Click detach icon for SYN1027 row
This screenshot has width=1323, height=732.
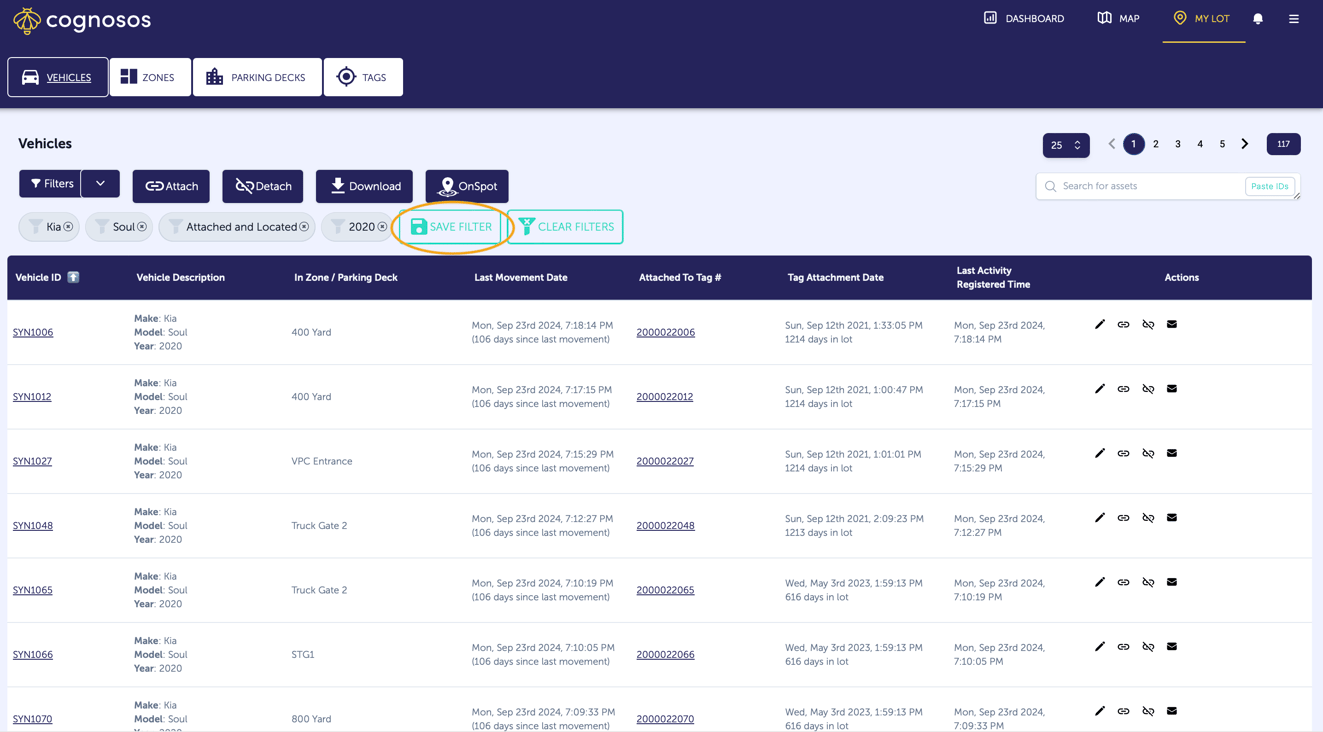(x=1148, y=453)
